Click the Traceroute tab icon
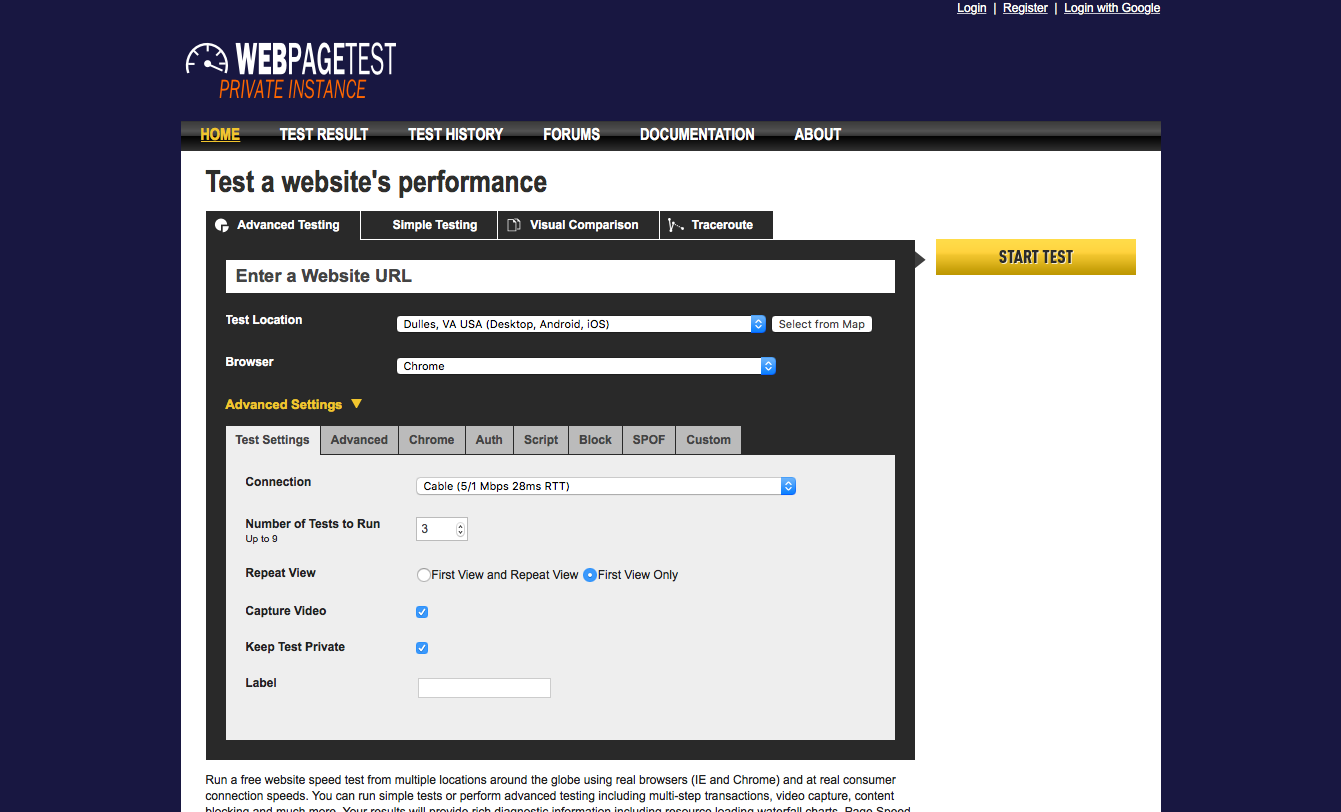This screenshot has height=812, width=1341. pyautogui.click(x=676, y=225)
